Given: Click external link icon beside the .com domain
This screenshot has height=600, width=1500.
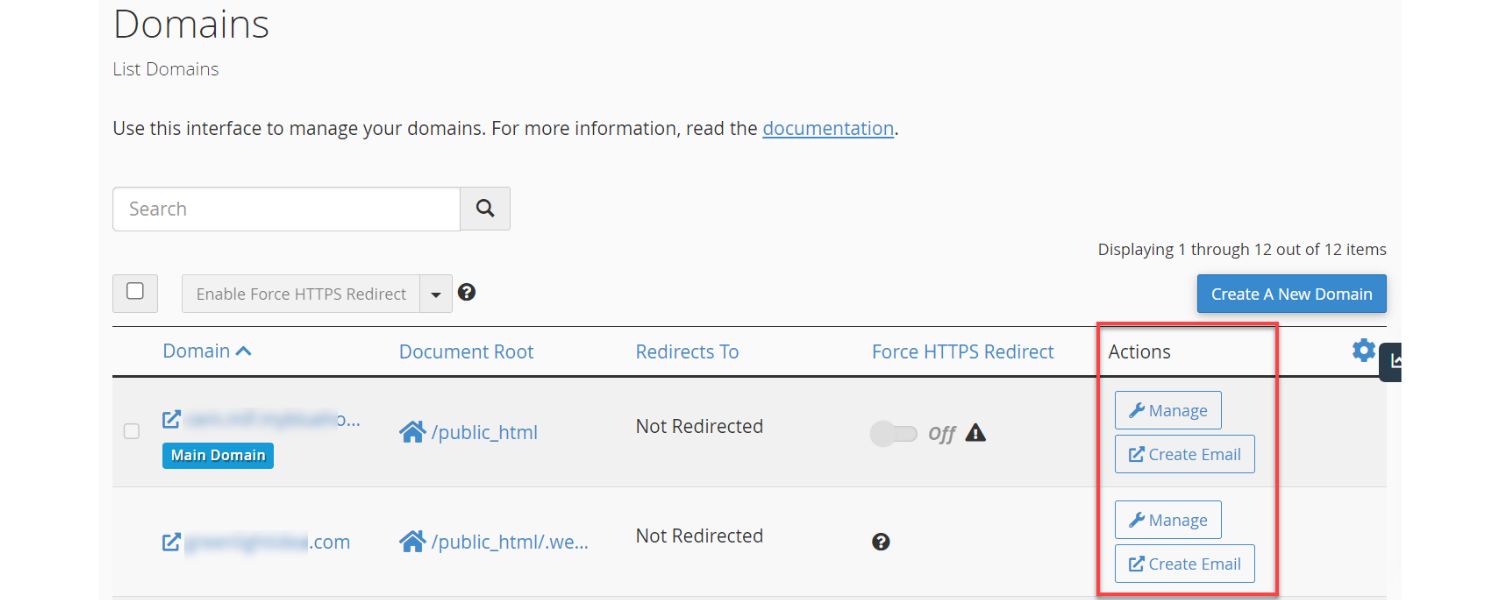Looking at the screenshot, I should 170,541.
